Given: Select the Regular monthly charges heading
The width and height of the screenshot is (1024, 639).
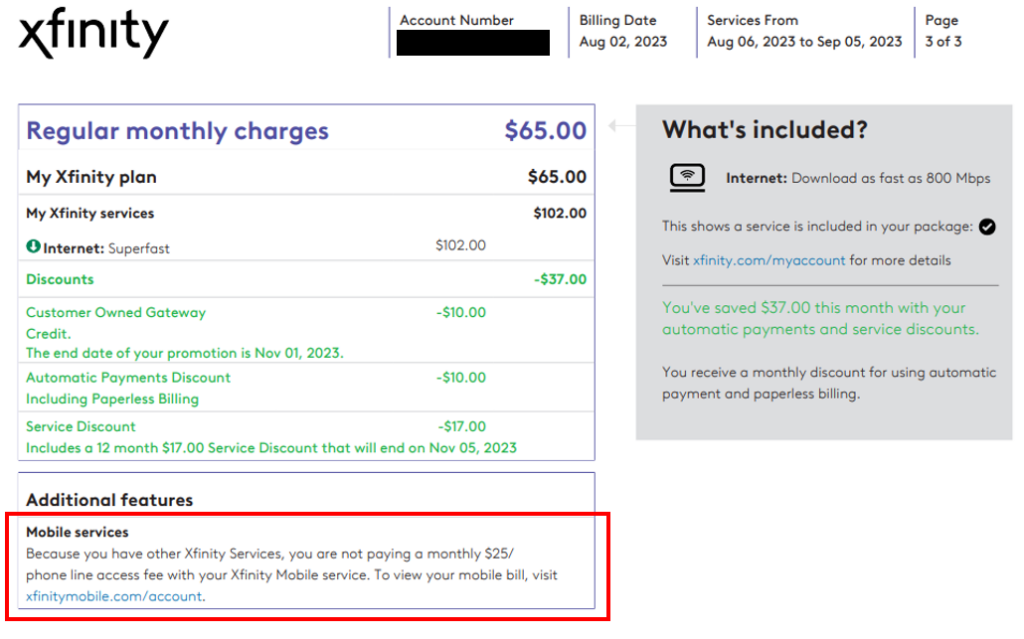Looking at the screenshot, I should click(177, 131).
